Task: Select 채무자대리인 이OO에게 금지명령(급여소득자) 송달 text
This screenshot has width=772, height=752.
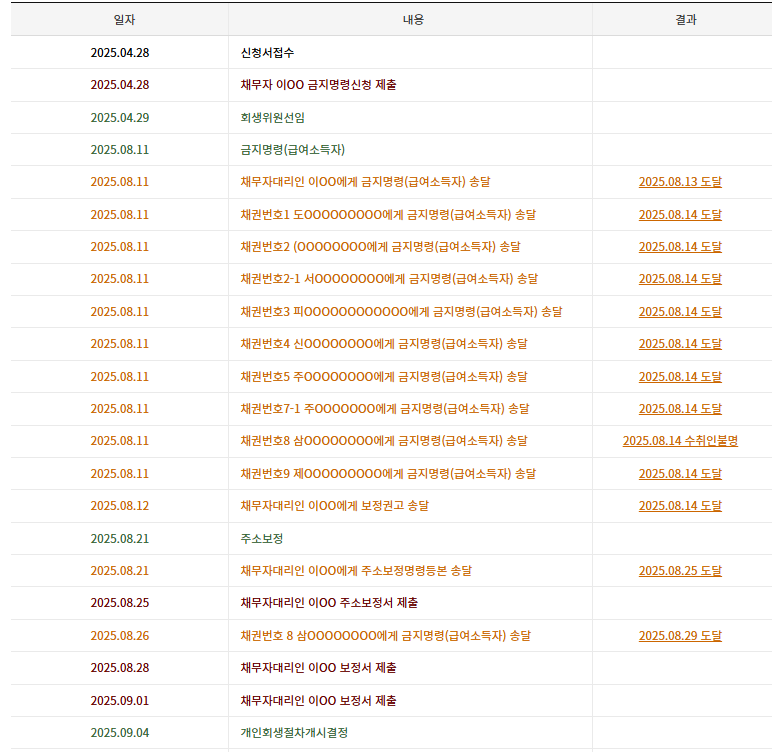Action: (x=365, y=182)
